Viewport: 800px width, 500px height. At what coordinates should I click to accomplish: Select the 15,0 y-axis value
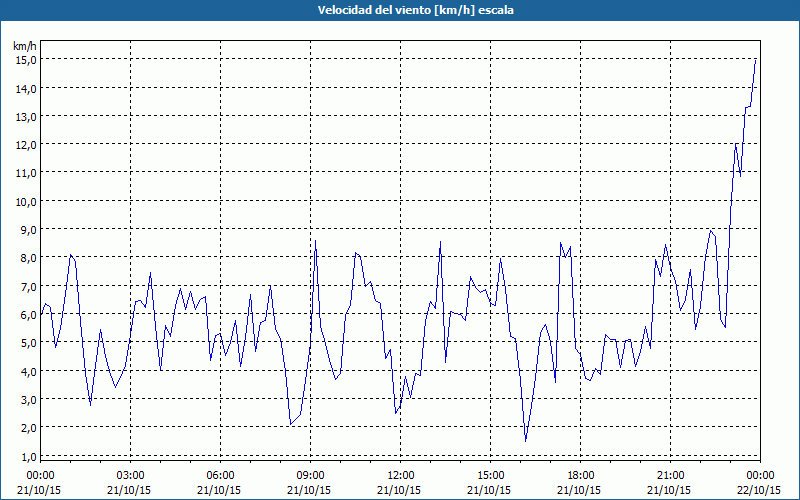tap(26, 60)
